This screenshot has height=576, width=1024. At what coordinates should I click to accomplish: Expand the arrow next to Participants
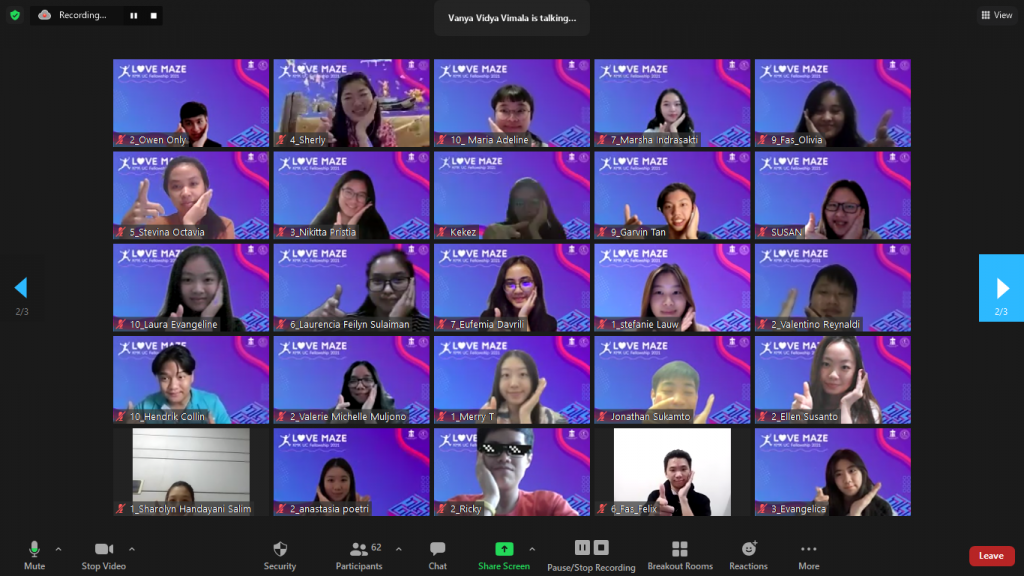[398, 548]
